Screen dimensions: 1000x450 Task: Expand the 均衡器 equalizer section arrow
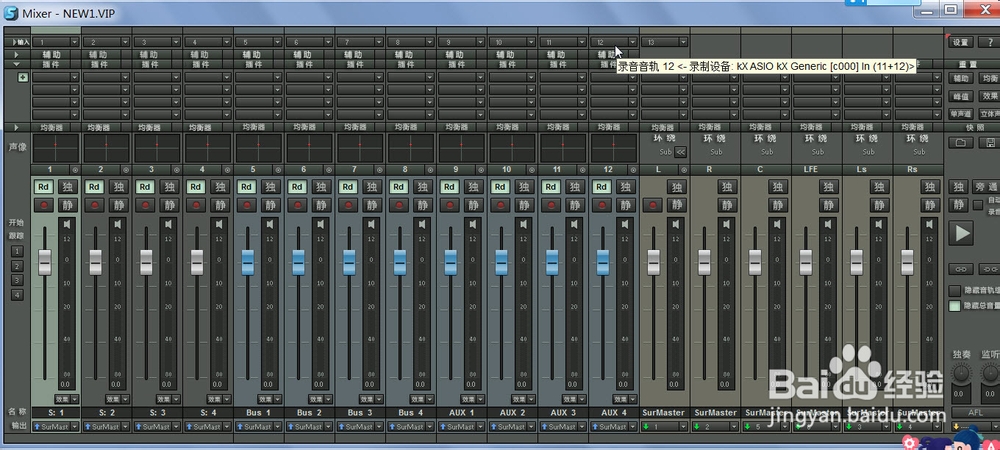pyautogui.click(x=17, y=127)
